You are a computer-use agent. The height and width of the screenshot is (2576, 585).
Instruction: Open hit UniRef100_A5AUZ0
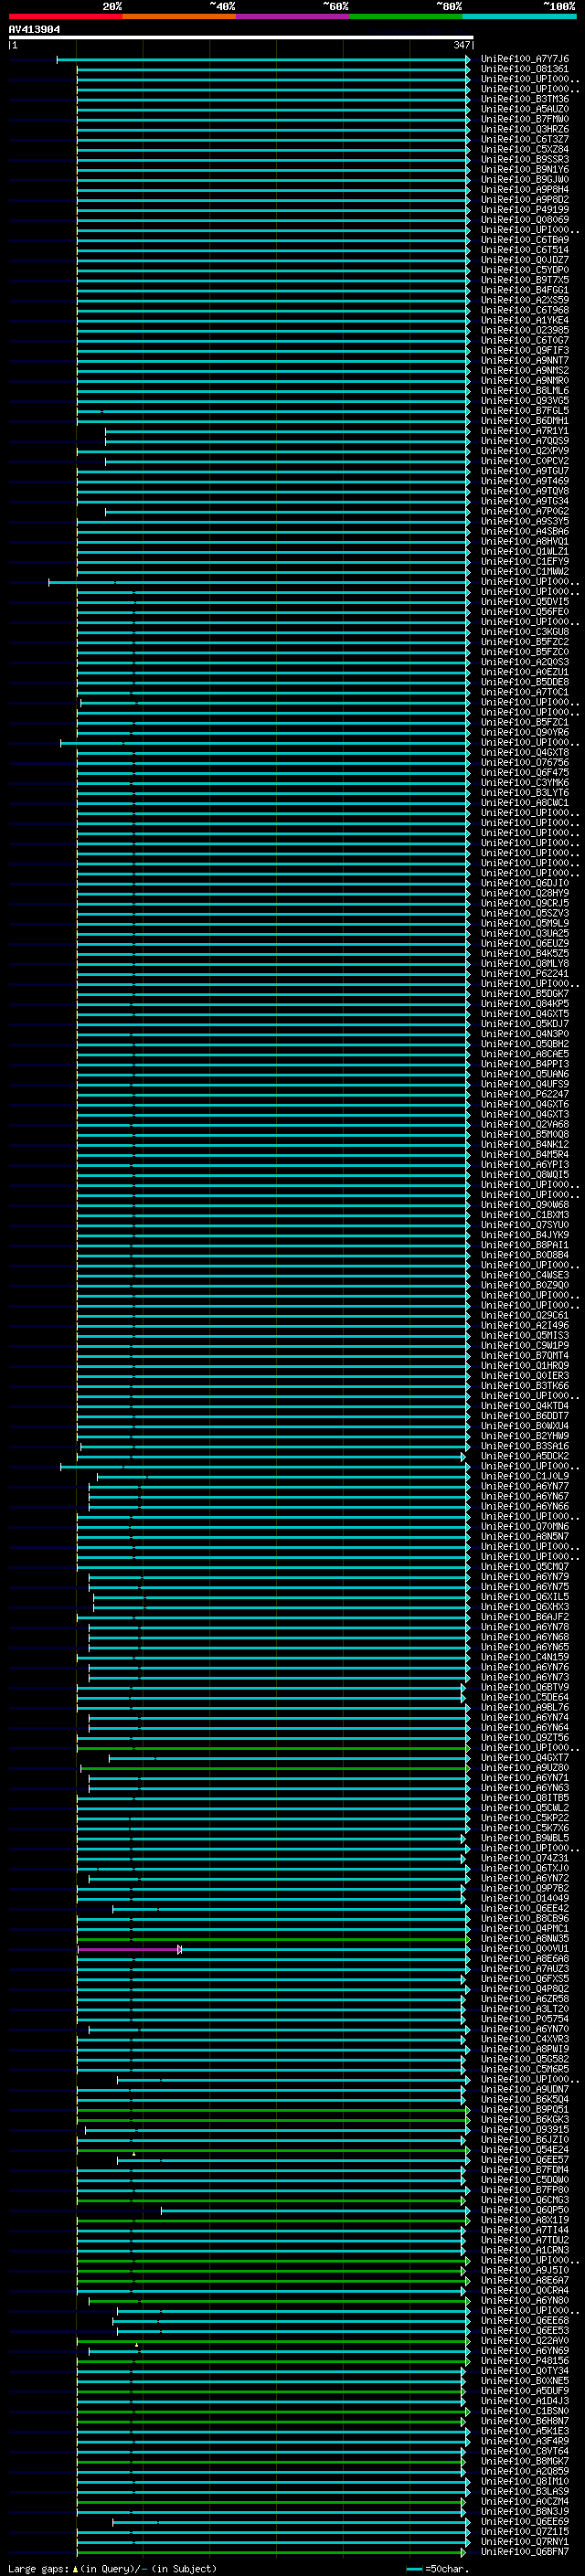click(x=524, y=110)
